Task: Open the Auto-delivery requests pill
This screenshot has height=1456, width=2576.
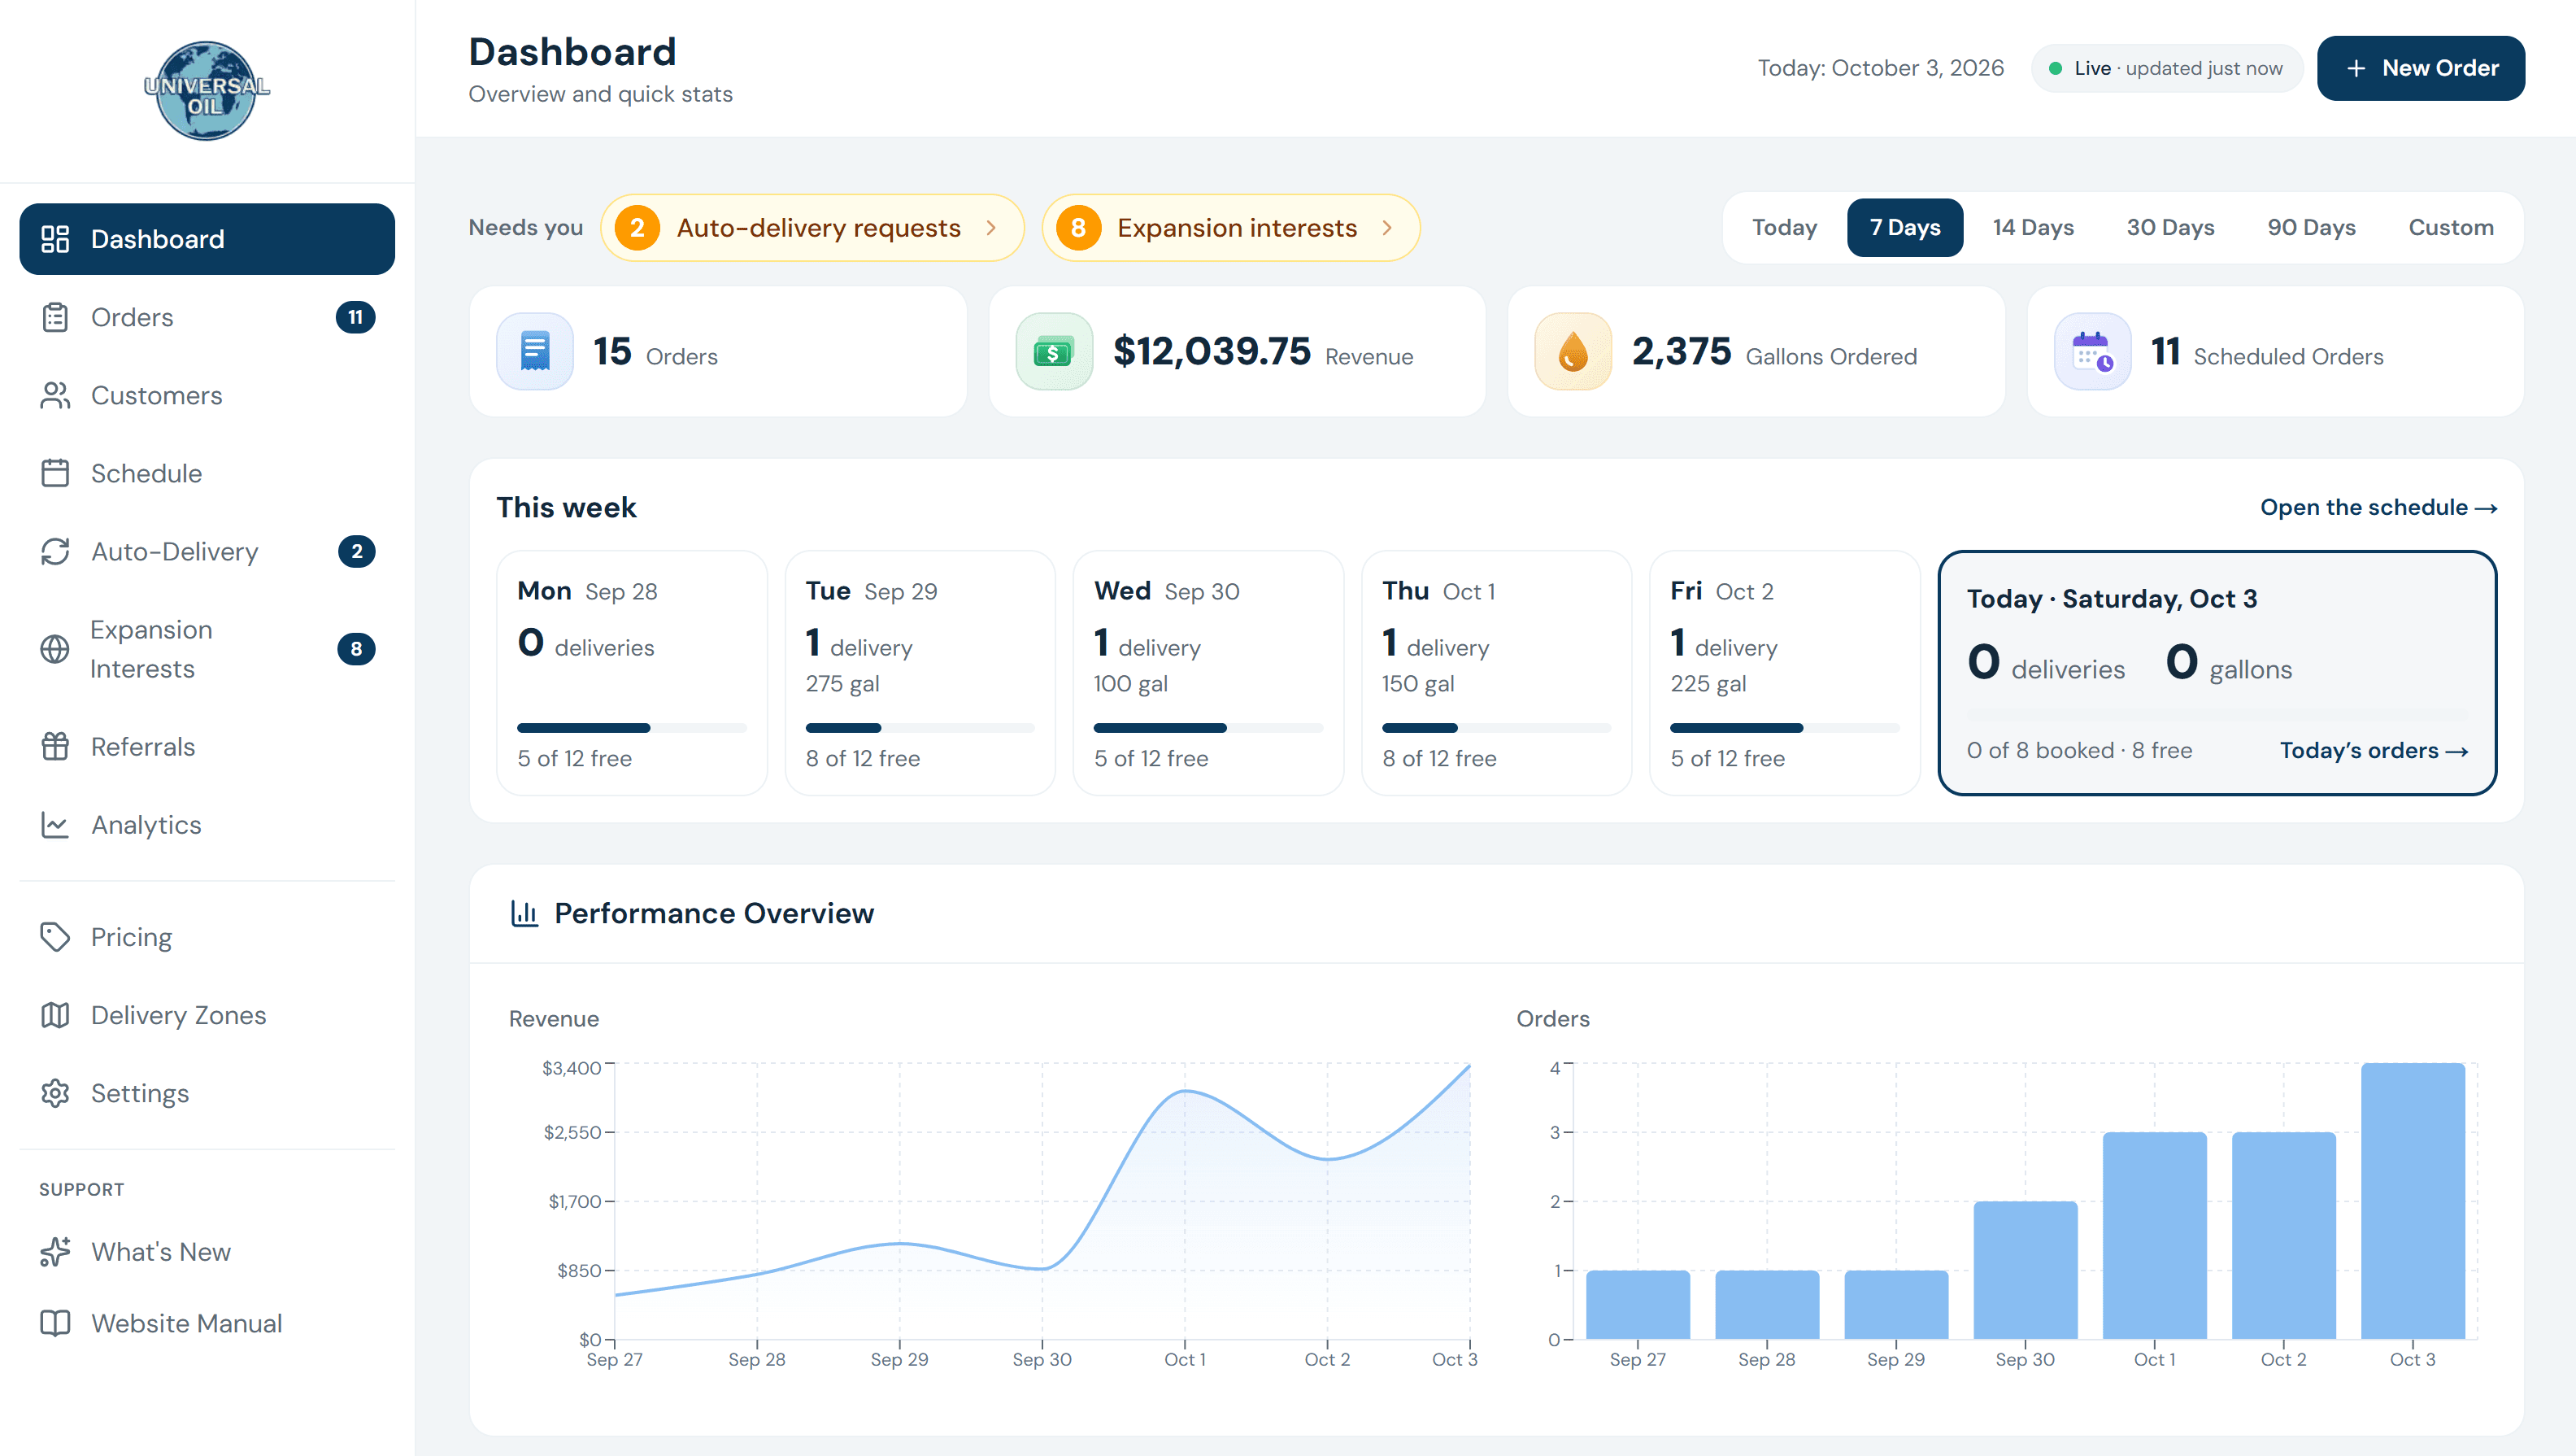Action: [x=812, y=228]
